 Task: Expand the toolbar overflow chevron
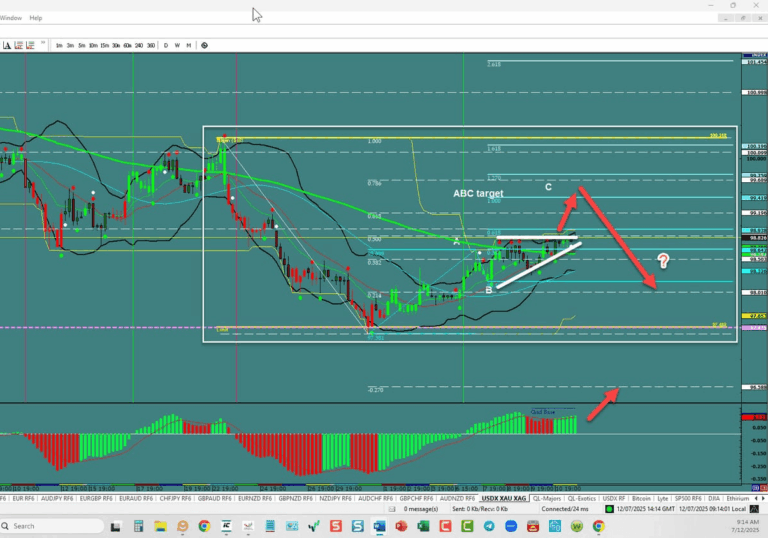pos(43,43)
